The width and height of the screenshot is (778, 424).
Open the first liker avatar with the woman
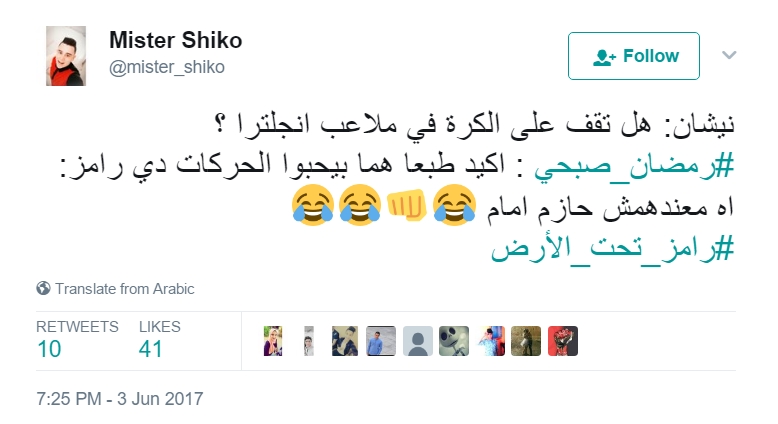click(273, 341)
